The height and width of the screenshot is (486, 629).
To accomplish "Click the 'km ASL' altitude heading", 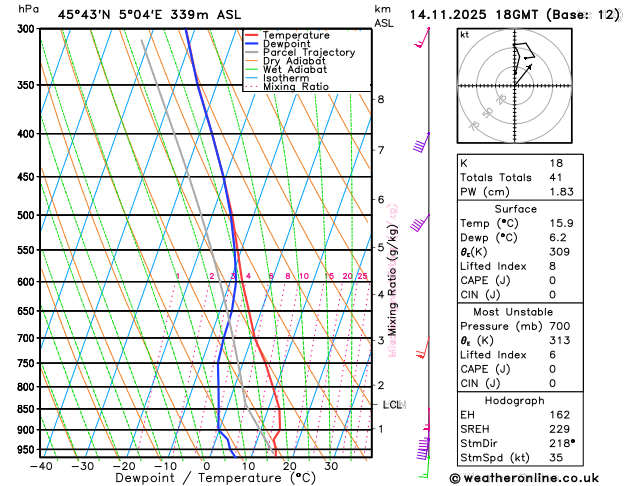I will point(384,16).
